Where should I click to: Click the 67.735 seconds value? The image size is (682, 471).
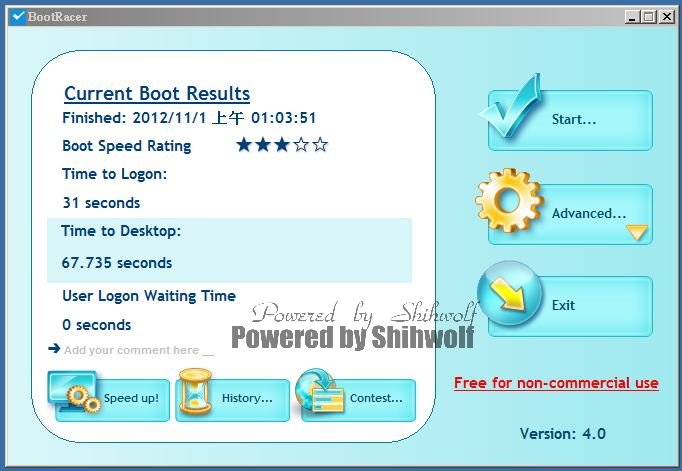click(x=117, y=263)
